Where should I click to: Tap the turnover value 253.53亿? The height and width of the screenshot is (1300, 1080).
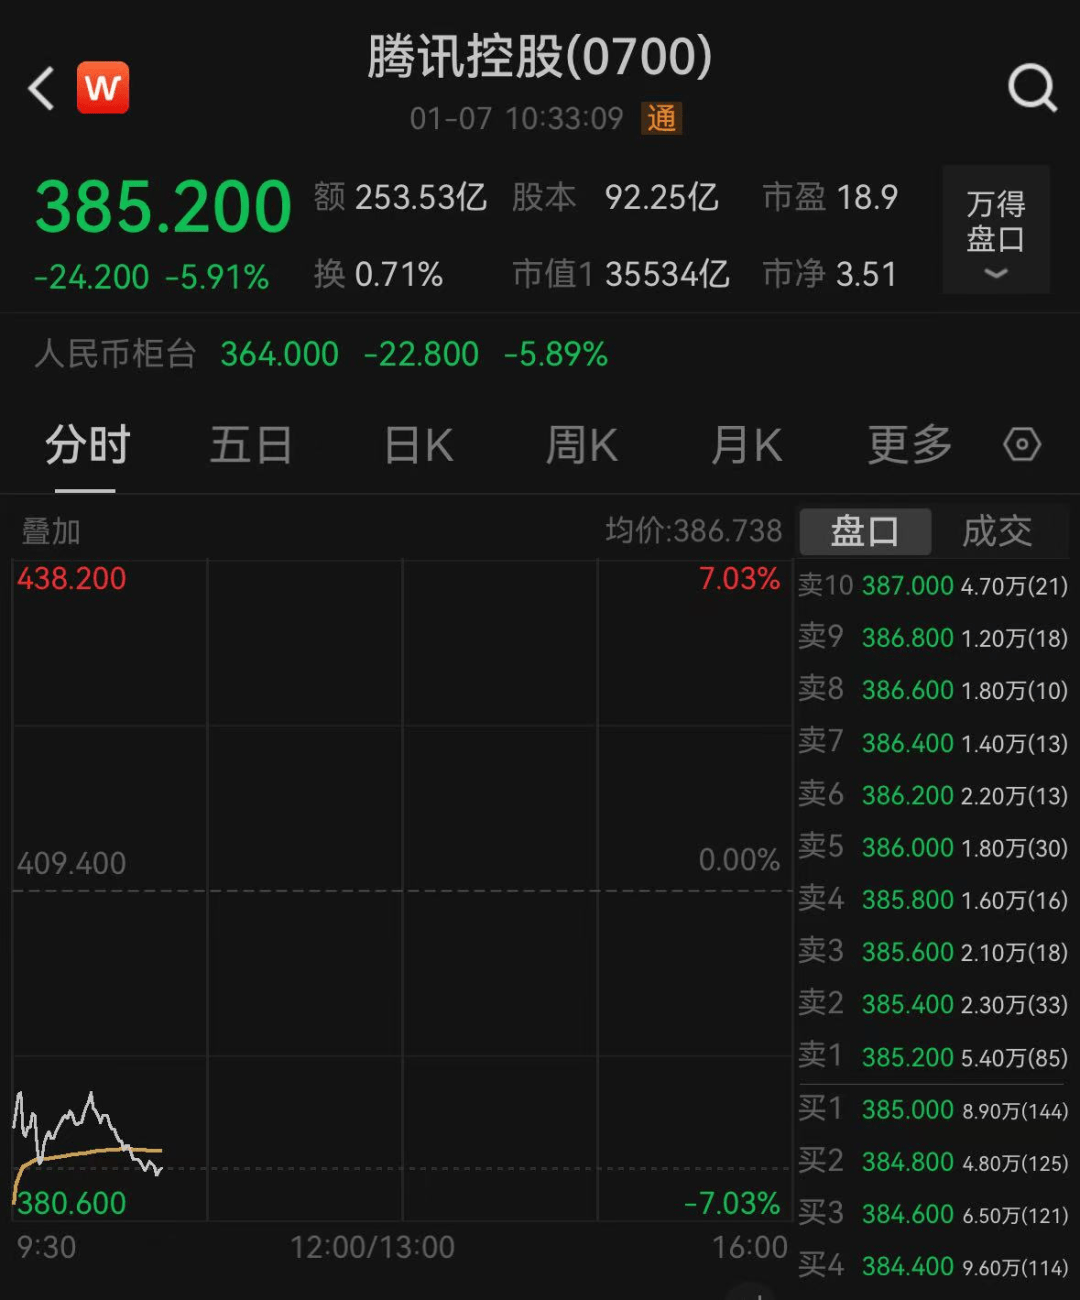421,197
